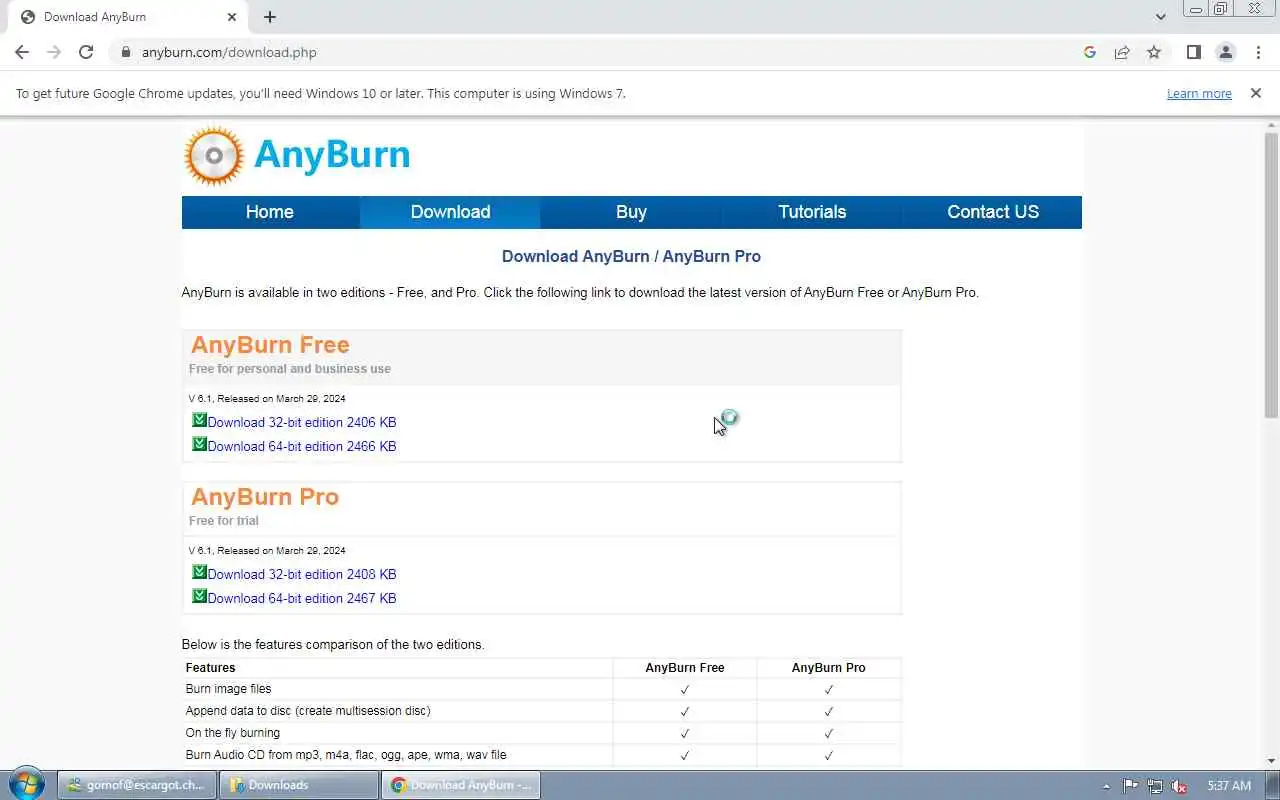Image resolution: width=1280 pixels, height=800 pixels.
Task: Click the scrollbar up arrow
Action: pos(1271,124)
